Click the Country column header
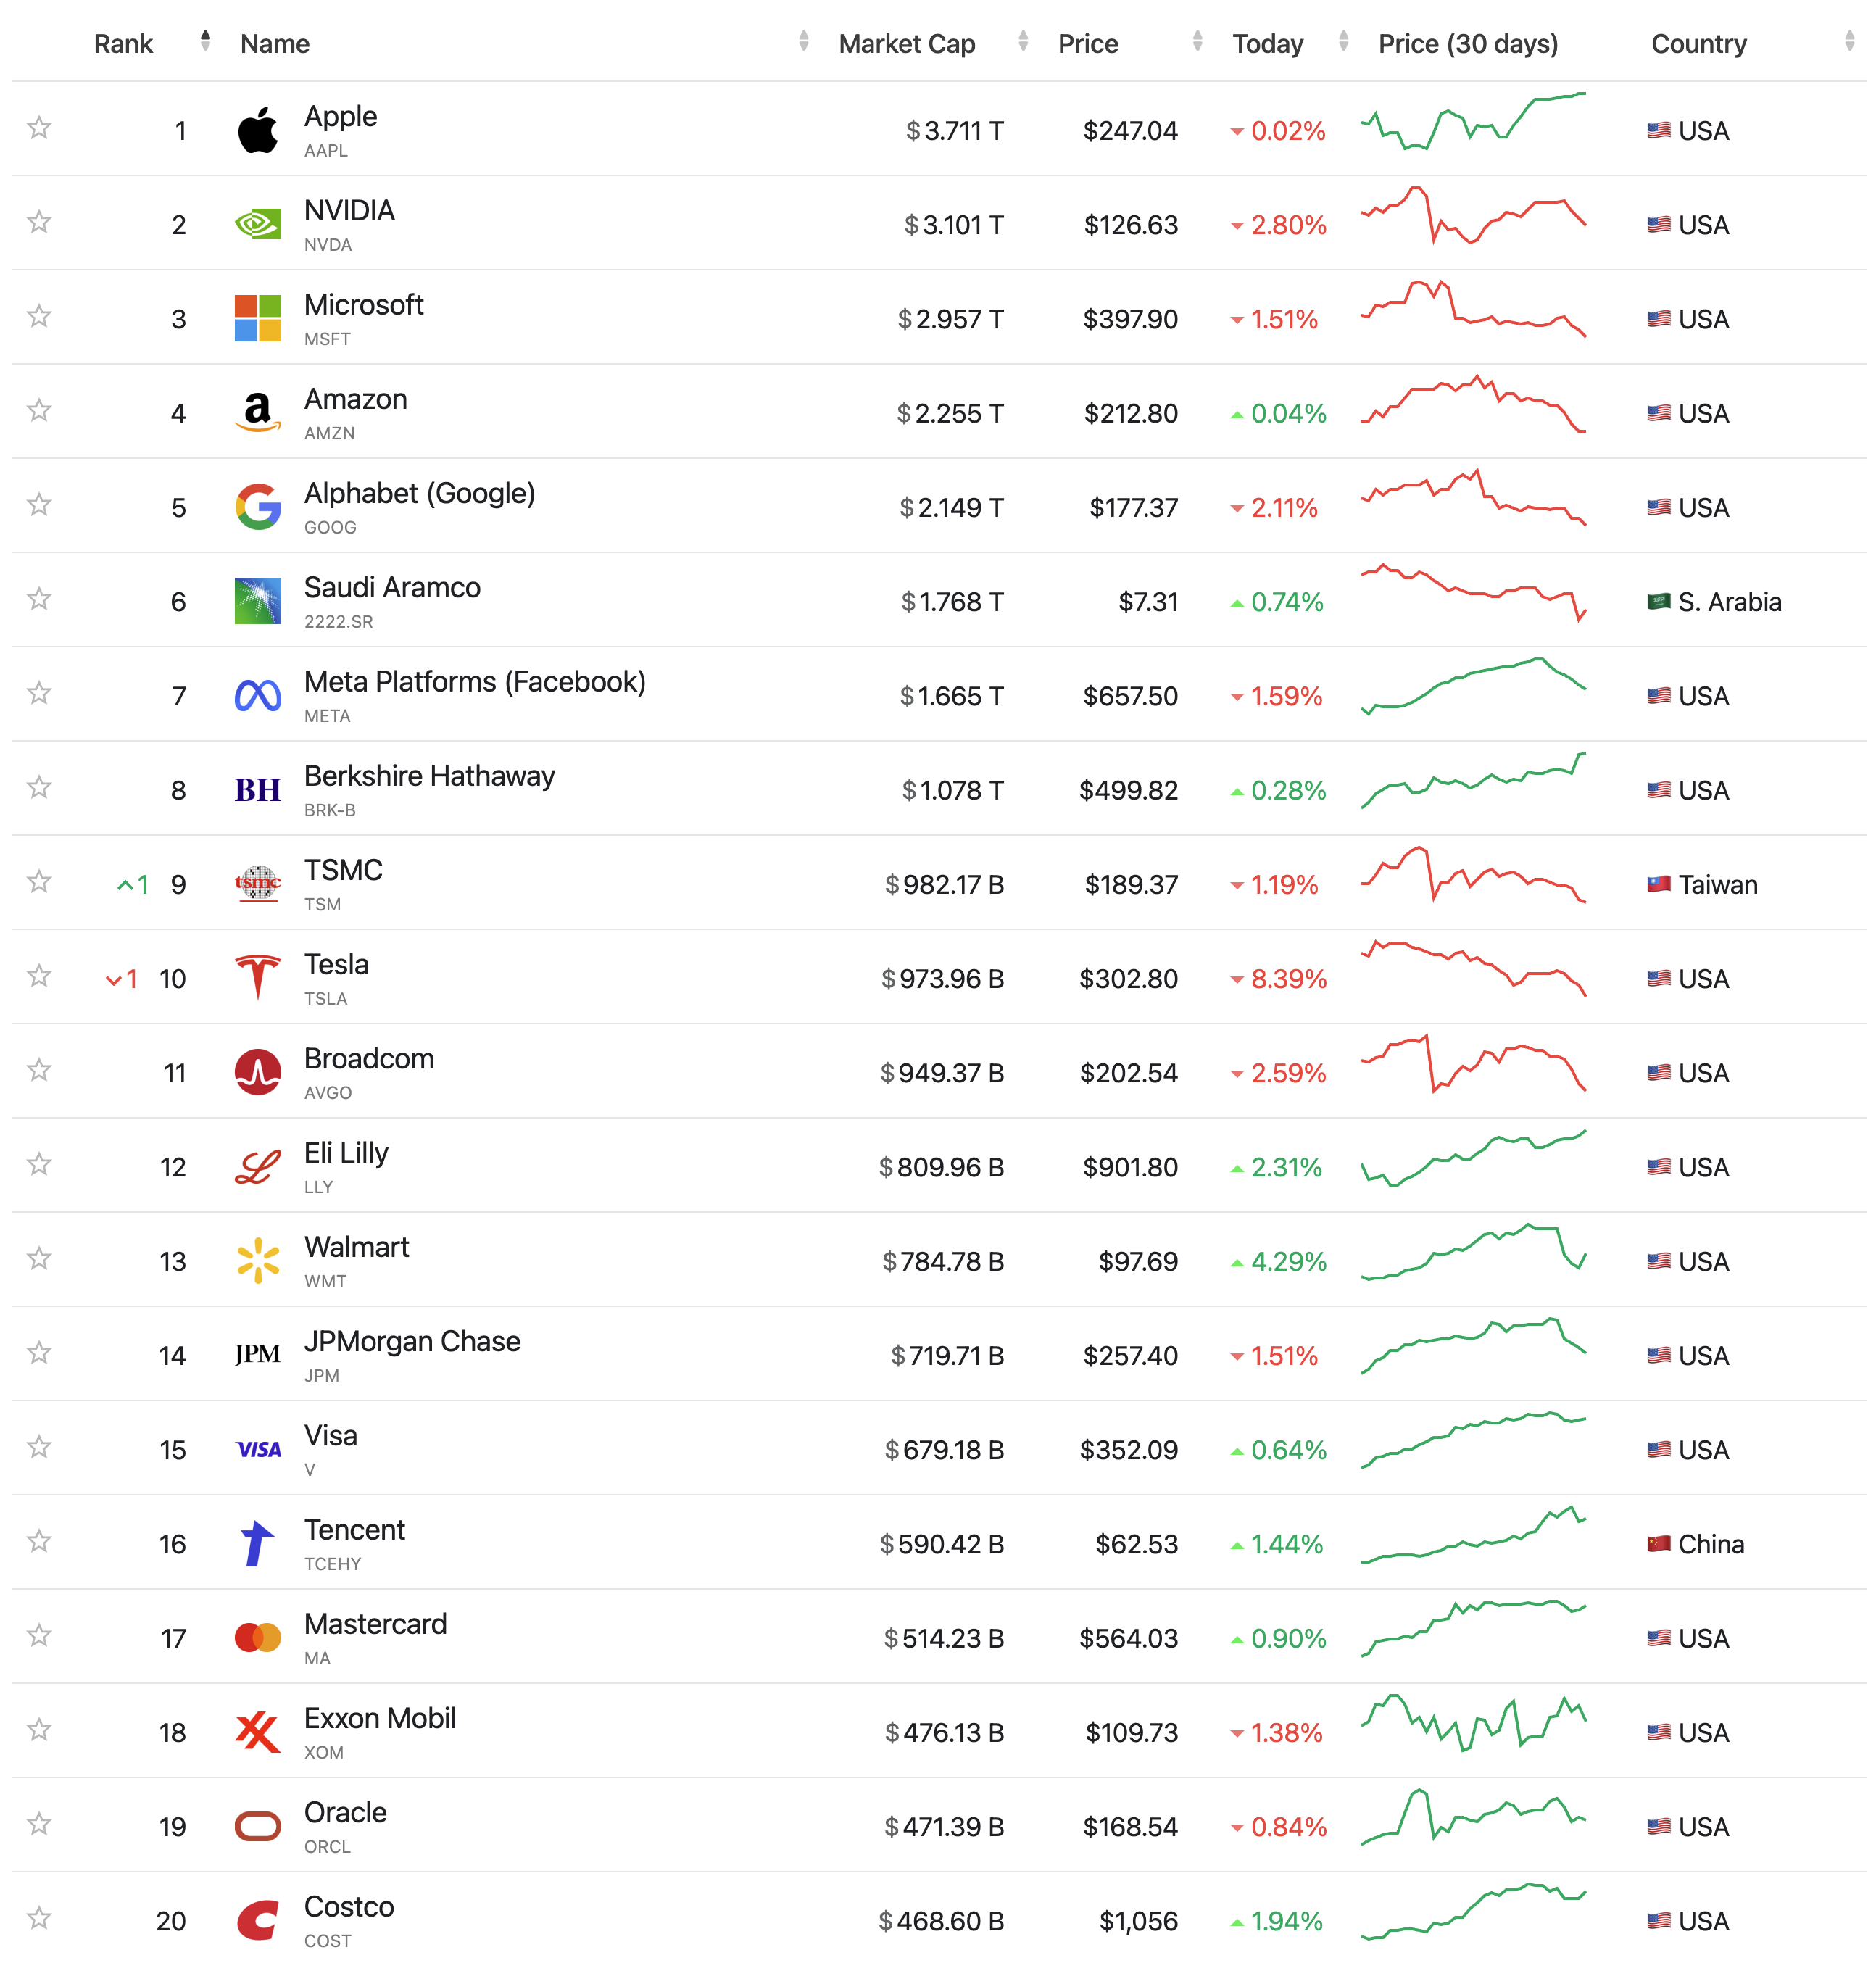Image resolution: width=1876 pixels, height=1963 pixels. 1698,44
